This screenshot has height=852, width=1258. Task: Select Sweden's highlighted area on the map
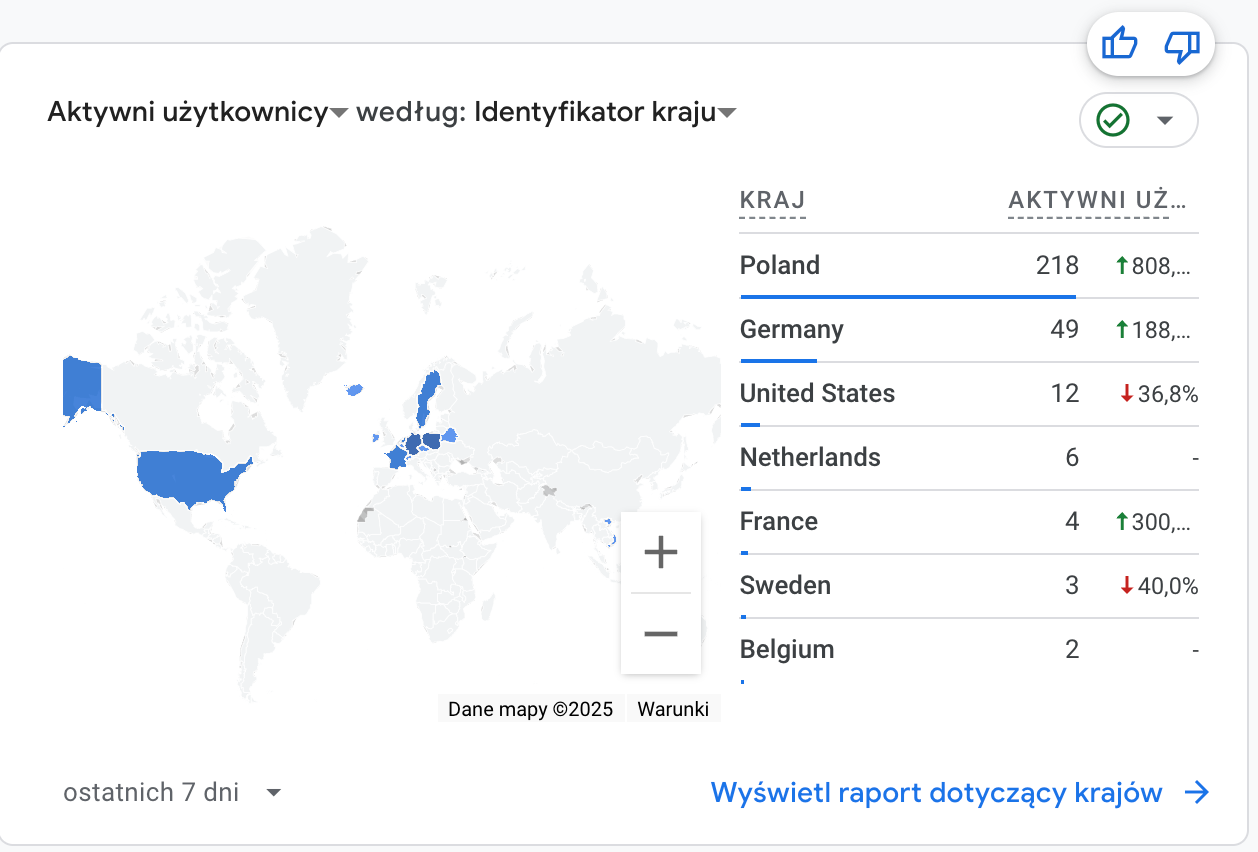click(428, 395)
